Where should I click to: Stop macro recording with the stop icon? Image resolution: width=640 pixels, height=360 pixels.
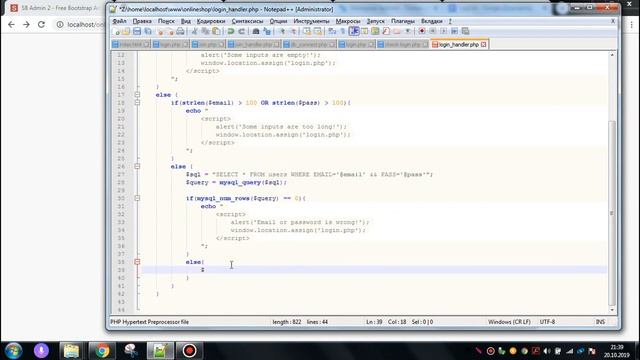[x=433, y=31]
